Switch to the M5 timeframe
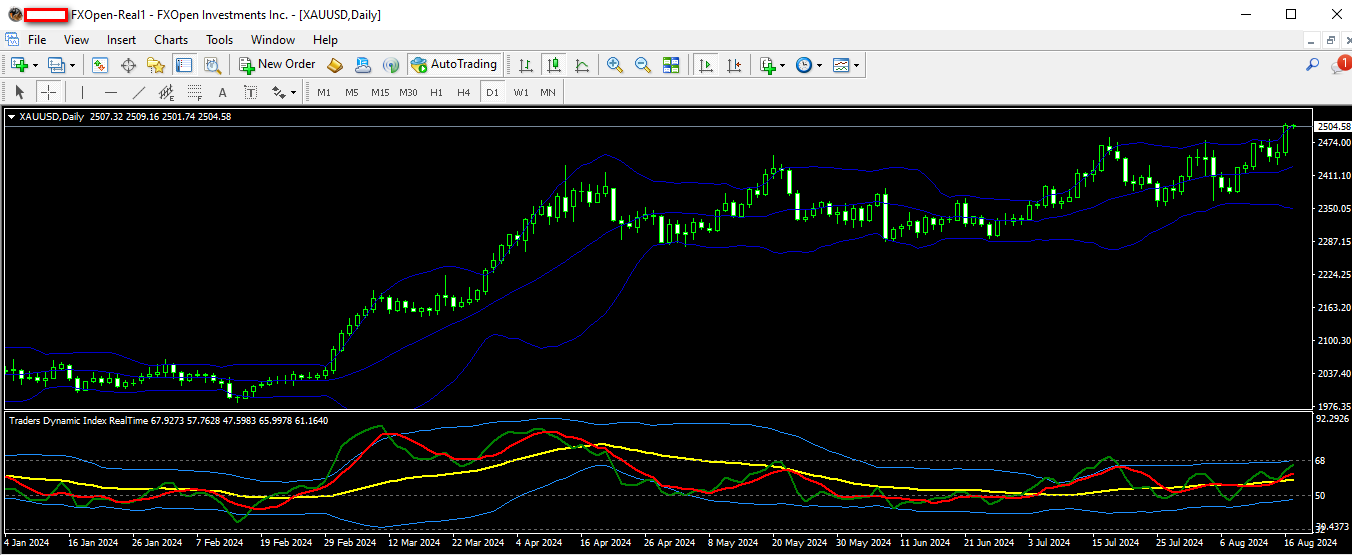1352x556 pixels. click(x=352, y=93)
